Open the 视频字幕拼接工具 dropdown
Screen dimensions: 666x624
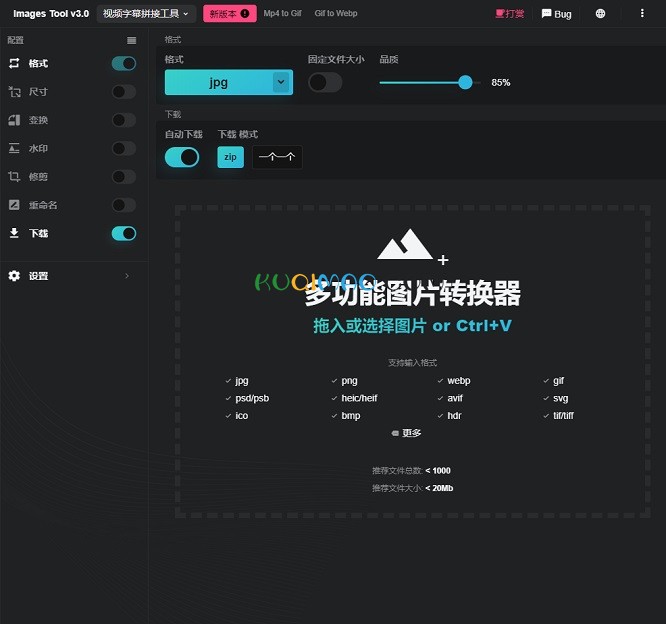pyautogui.click(x=146, y=14)
